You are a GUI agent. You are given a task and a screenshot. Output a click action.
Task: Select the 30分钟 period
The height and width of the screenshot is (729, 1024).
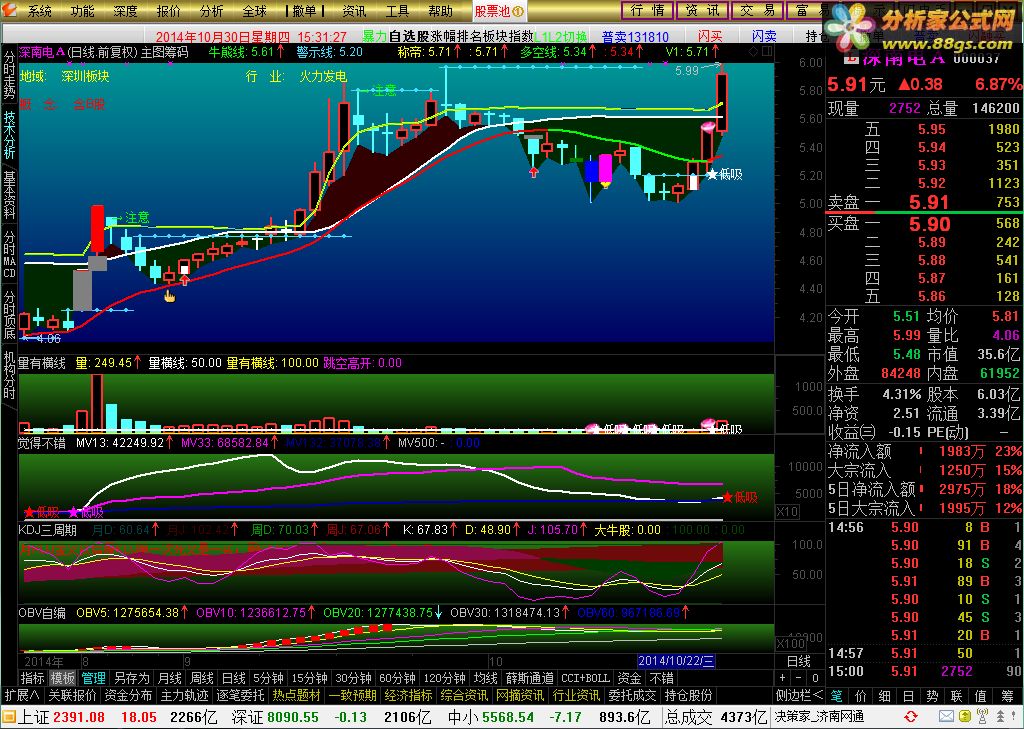click(x=353, y=679)
